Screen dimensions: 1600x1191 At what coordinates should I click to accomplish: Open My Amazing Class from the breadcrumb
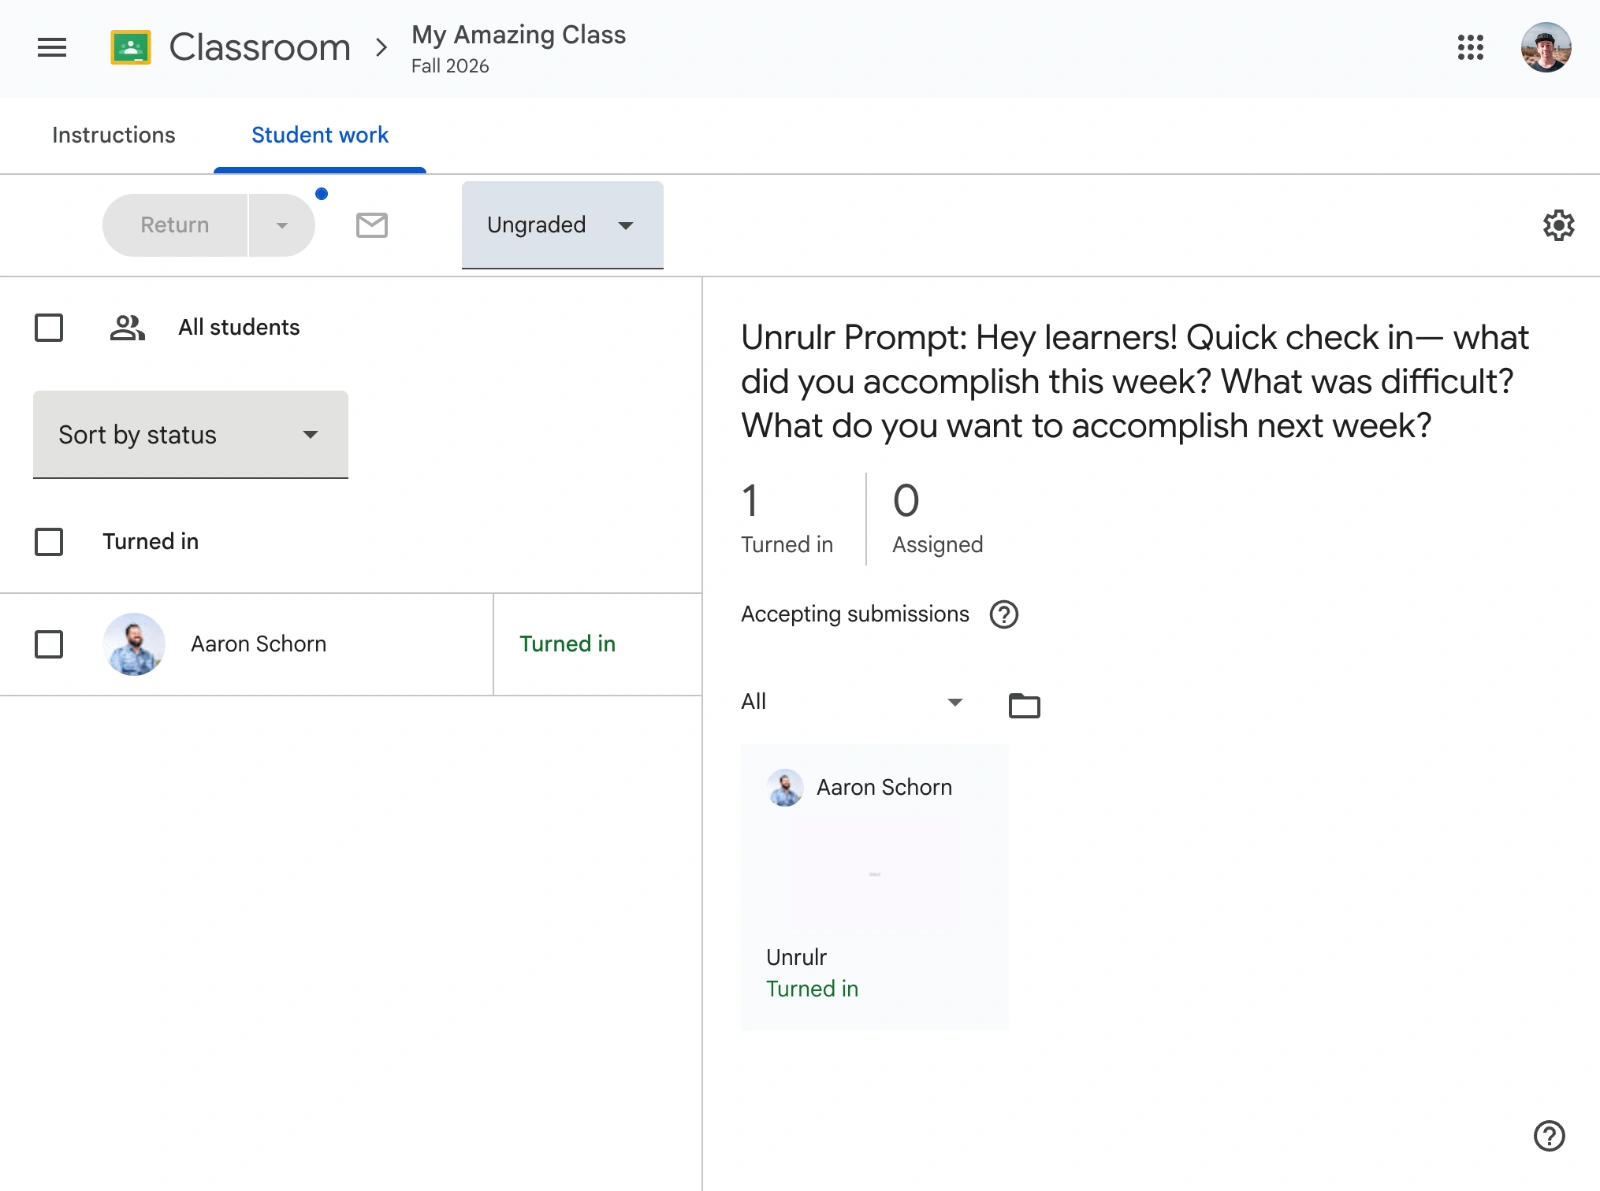point(518,35)
